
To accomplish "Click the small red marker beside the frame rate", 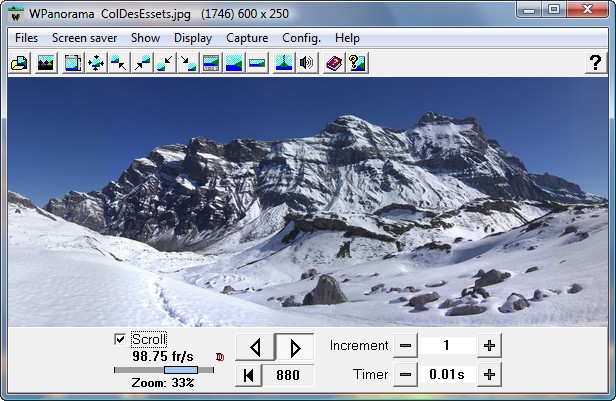I will 220,357.
